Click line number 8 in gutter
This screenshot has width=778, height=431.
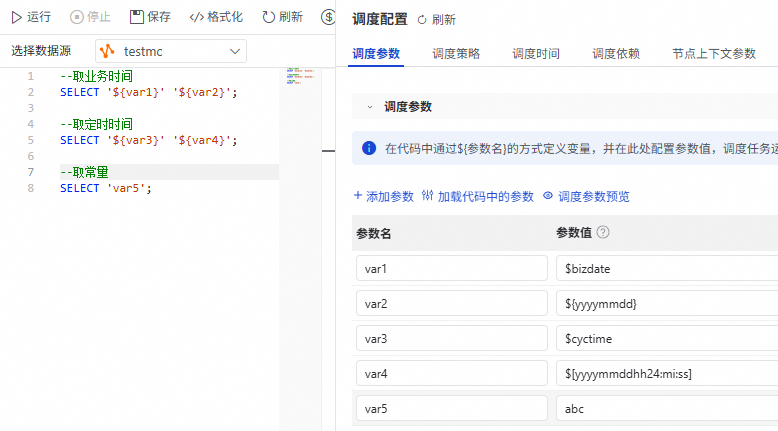point(31,188)
